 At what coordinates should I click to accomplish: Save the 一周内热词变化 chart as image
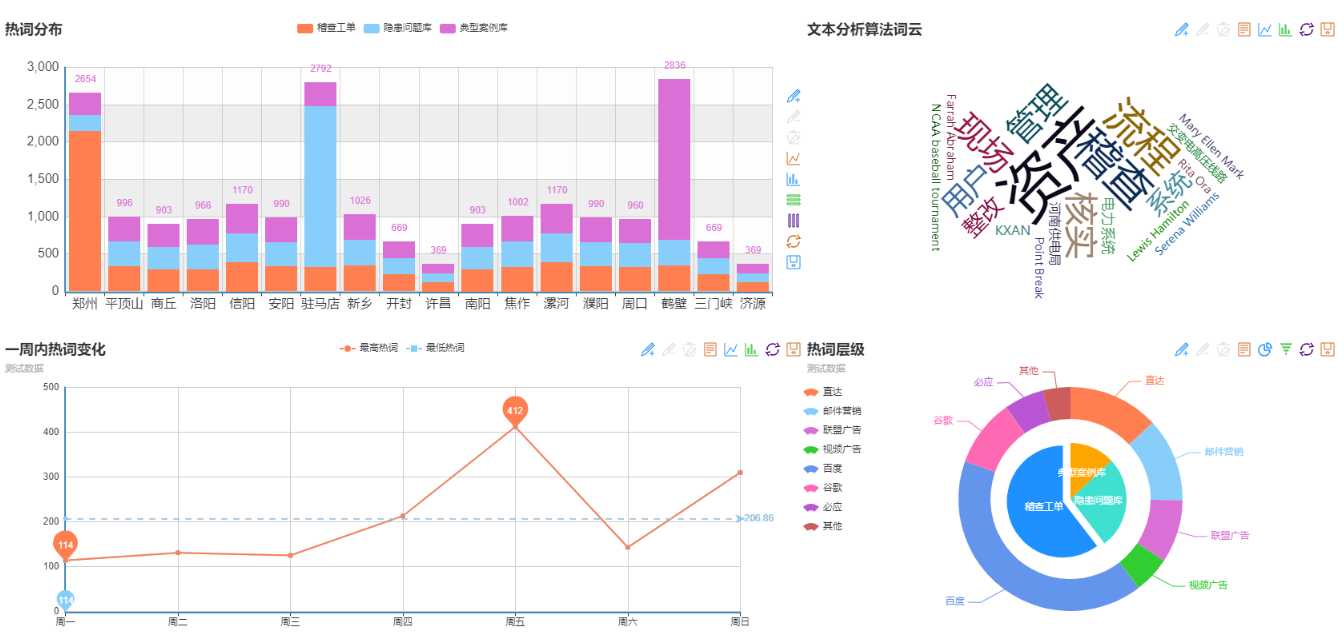coord(793,349)
